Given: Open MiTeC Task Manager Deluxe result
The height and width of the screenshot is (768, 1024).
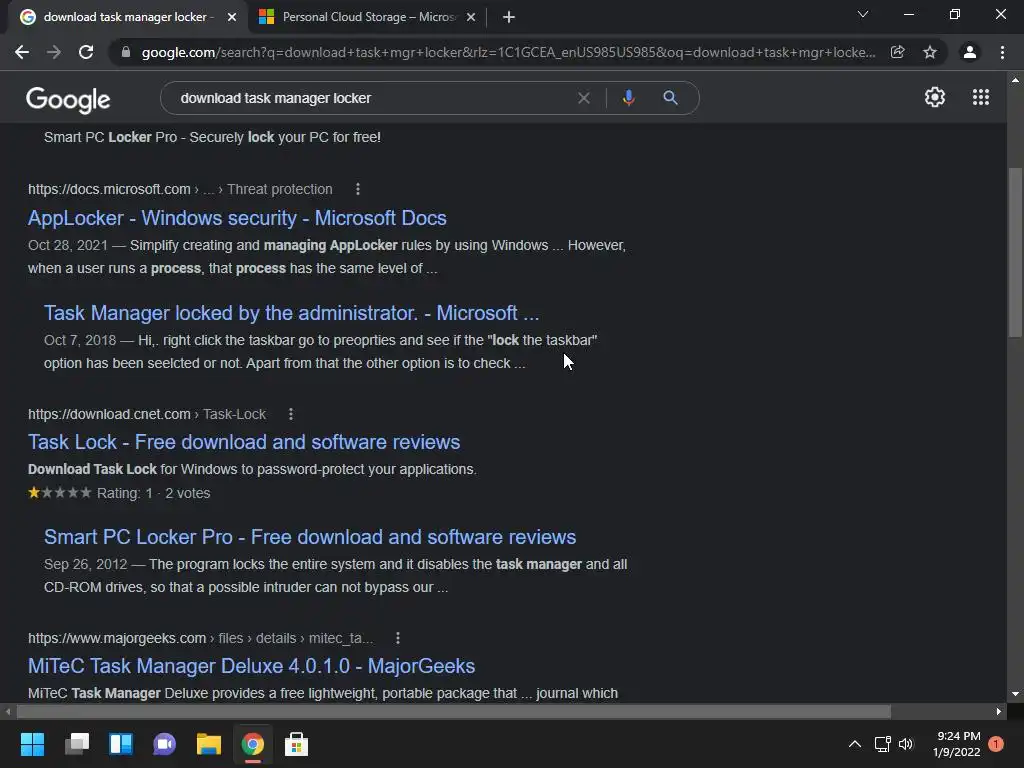Looking at the screenshot, I should point(251,666).
